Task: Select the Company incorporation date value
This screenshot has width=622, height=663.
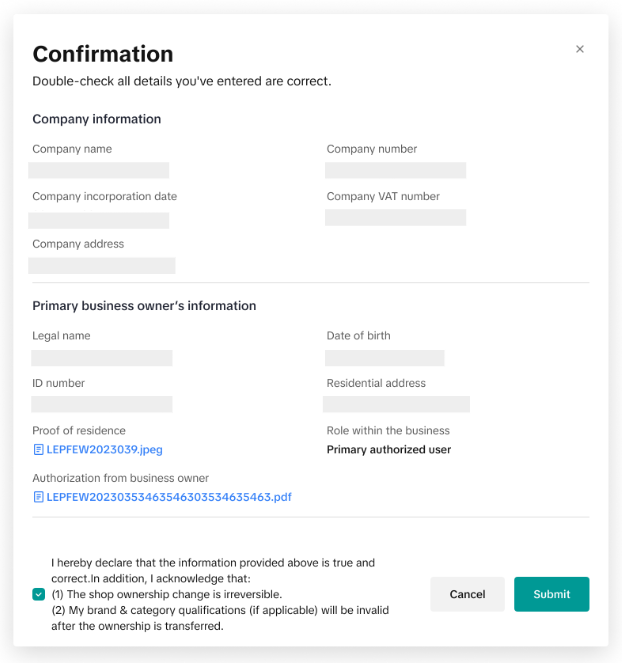Action: (x=99, y=220)
